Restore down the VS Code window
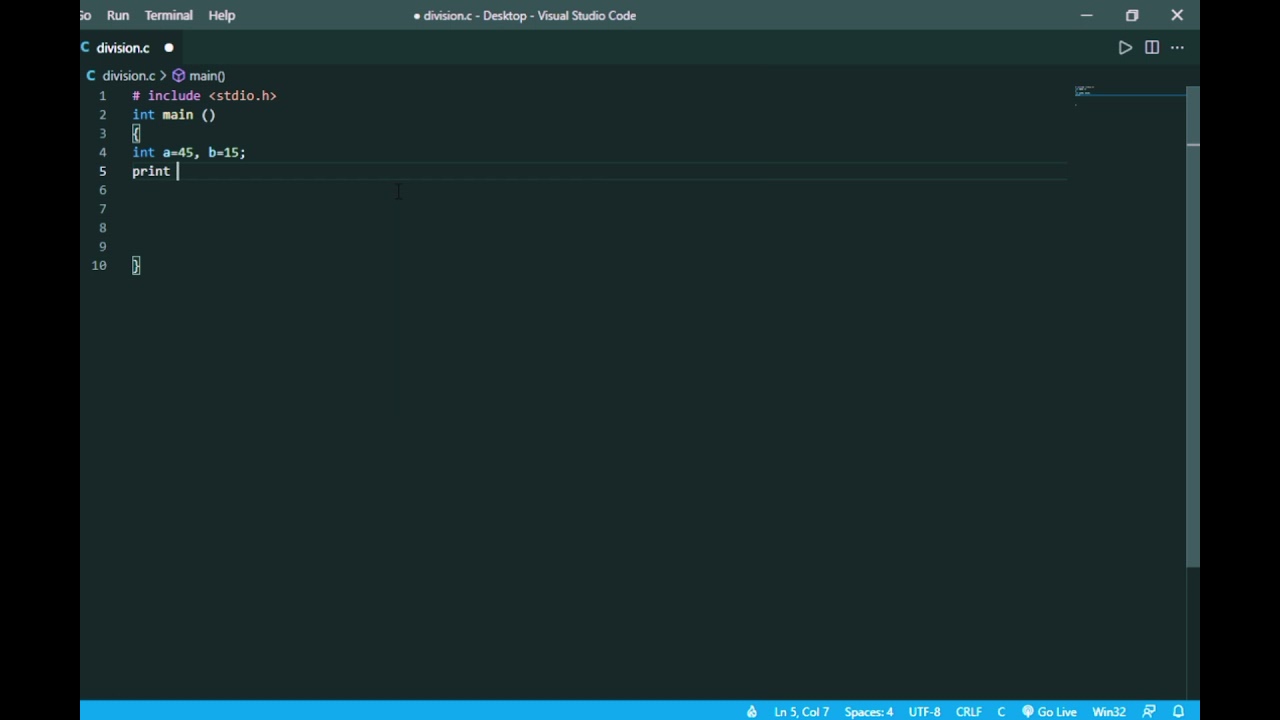 1132,15
